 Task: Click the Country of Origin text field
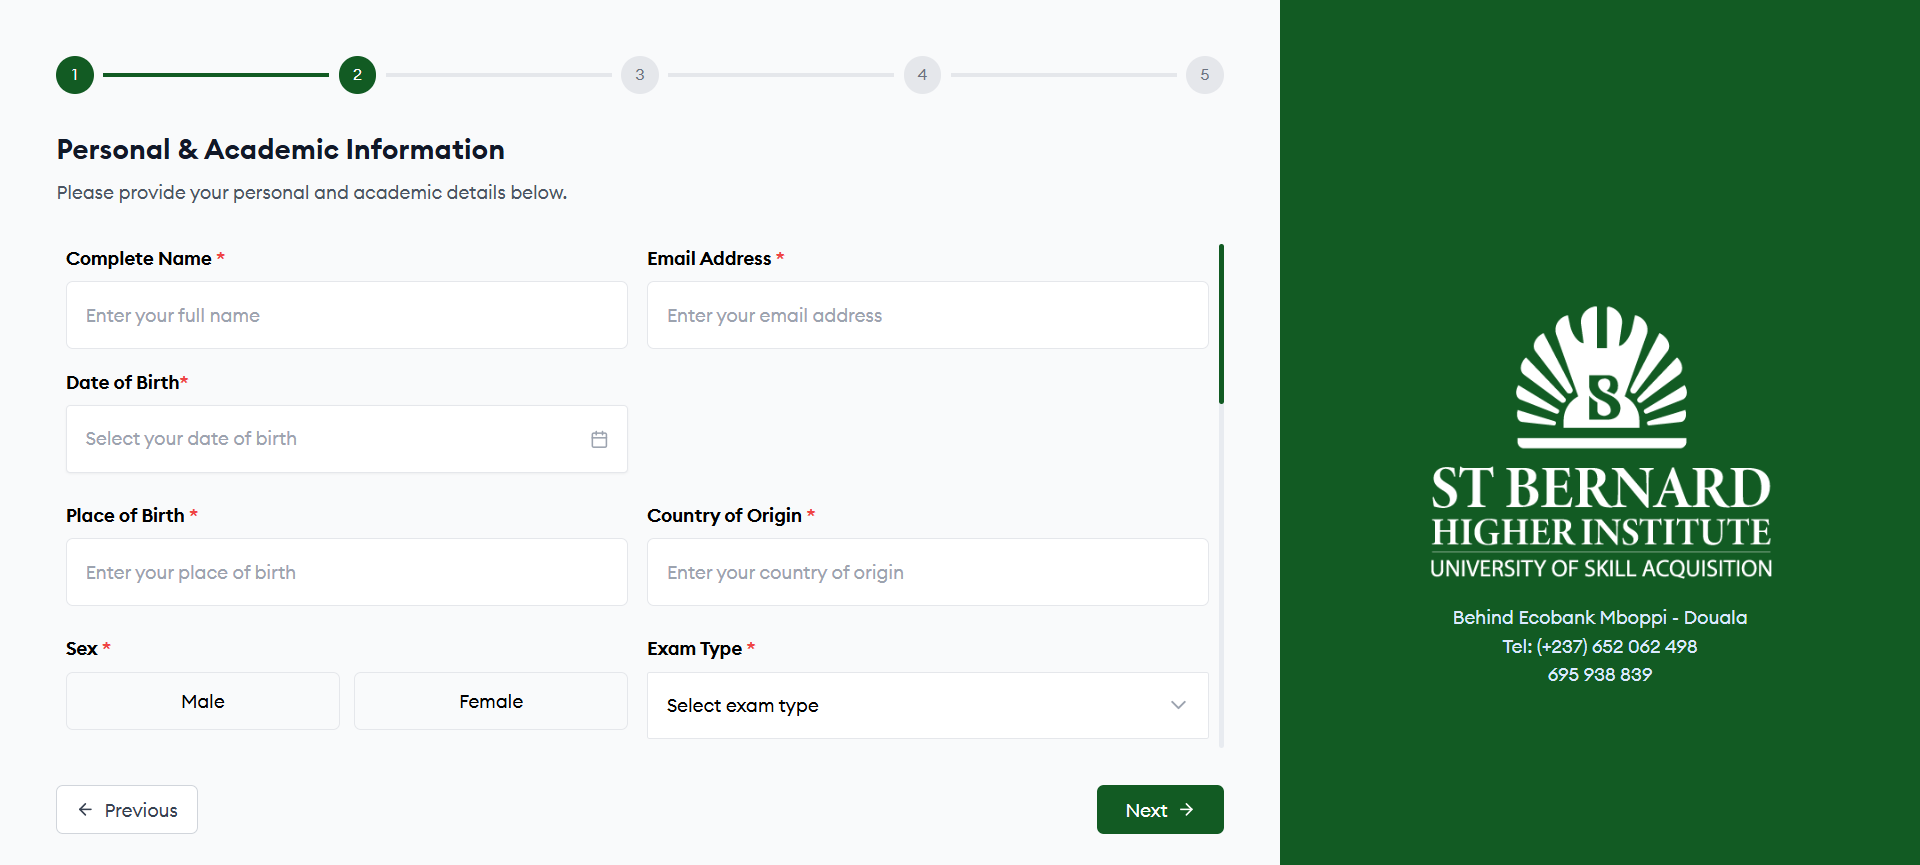[927, 572]
